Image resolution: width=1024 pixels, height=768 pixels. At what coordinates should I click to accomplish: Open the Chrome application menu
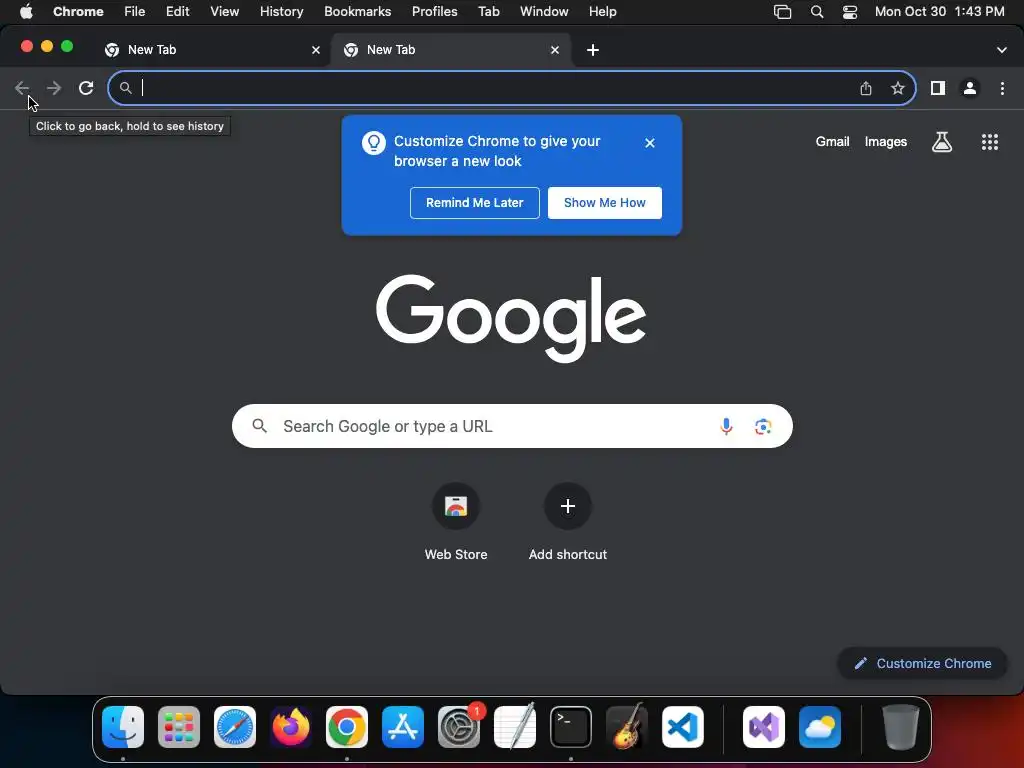78,12
